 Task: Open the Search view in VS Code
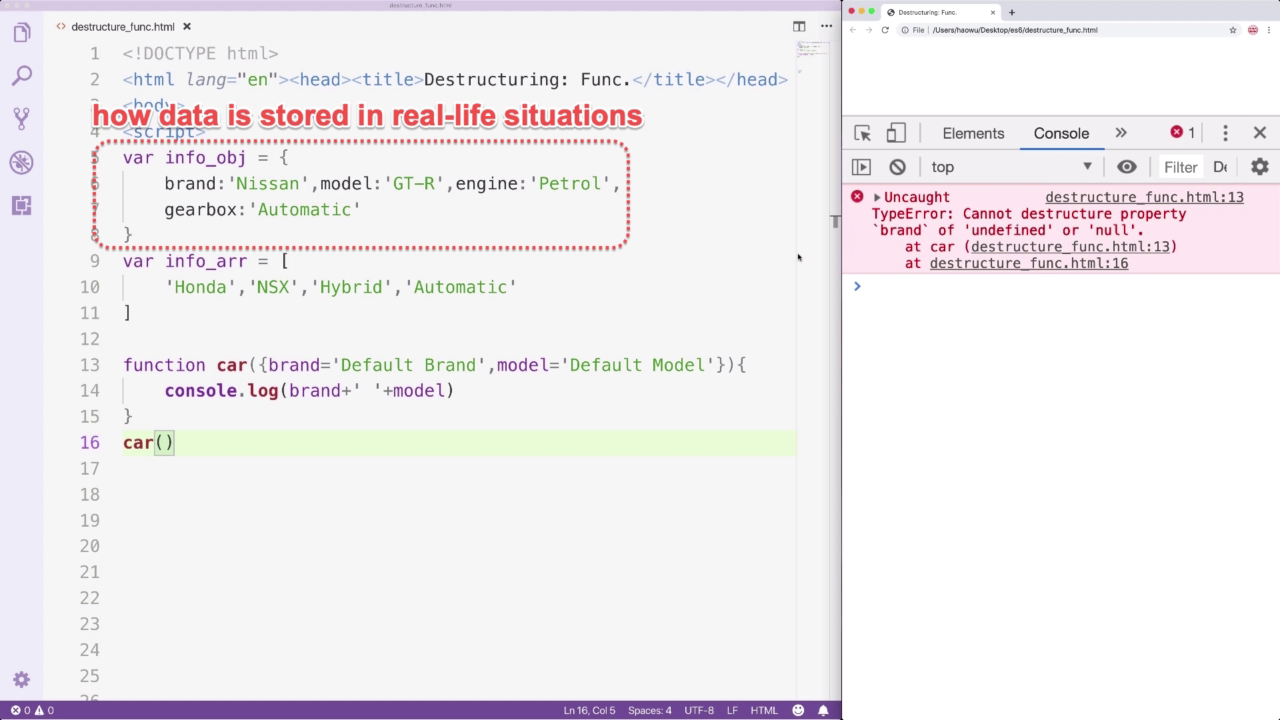tap(22, 76)
